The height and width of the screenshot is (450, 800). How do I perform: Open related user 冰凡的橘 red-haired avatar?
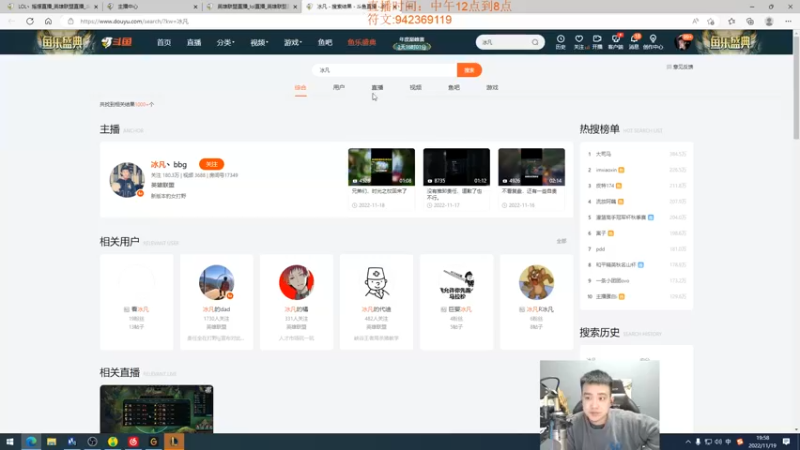pos(296,282)
